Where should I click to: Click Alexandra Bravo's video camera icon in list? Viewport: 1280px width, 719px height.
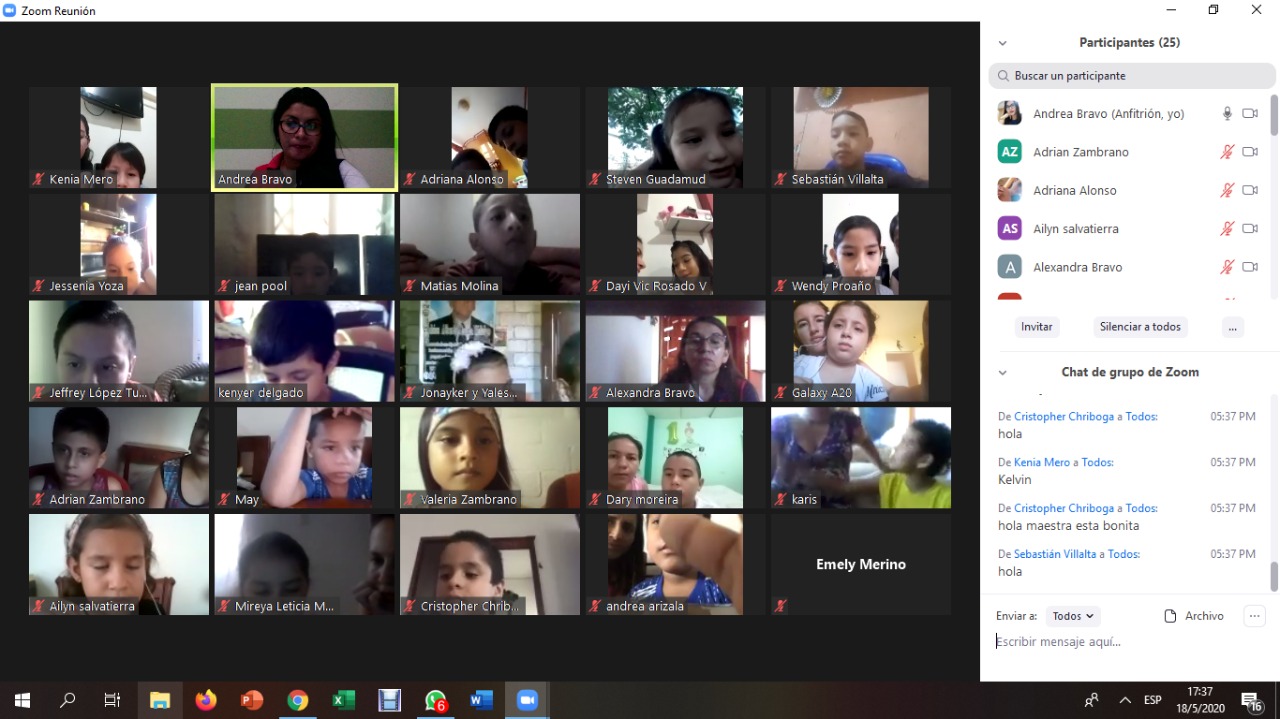coord(1250,267)
